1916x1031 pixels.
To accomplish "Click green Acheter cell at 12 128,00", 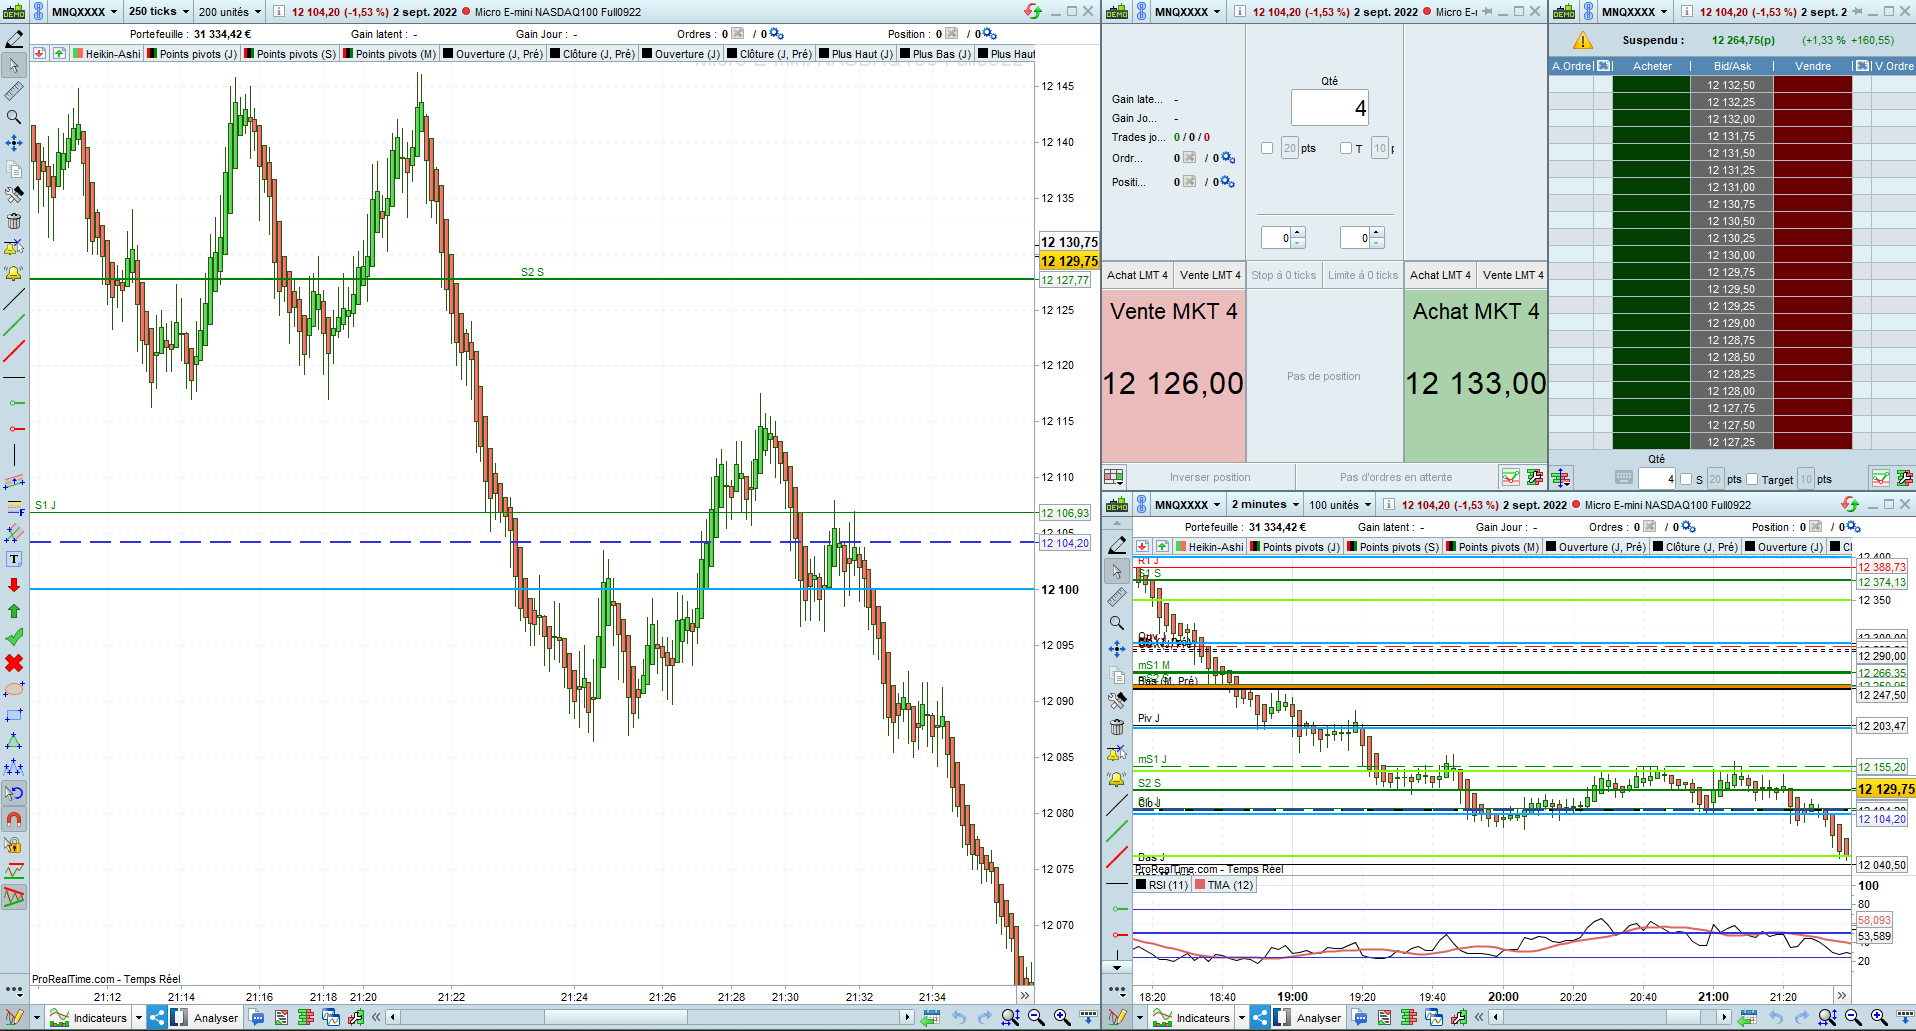I will coord(1651,391).
